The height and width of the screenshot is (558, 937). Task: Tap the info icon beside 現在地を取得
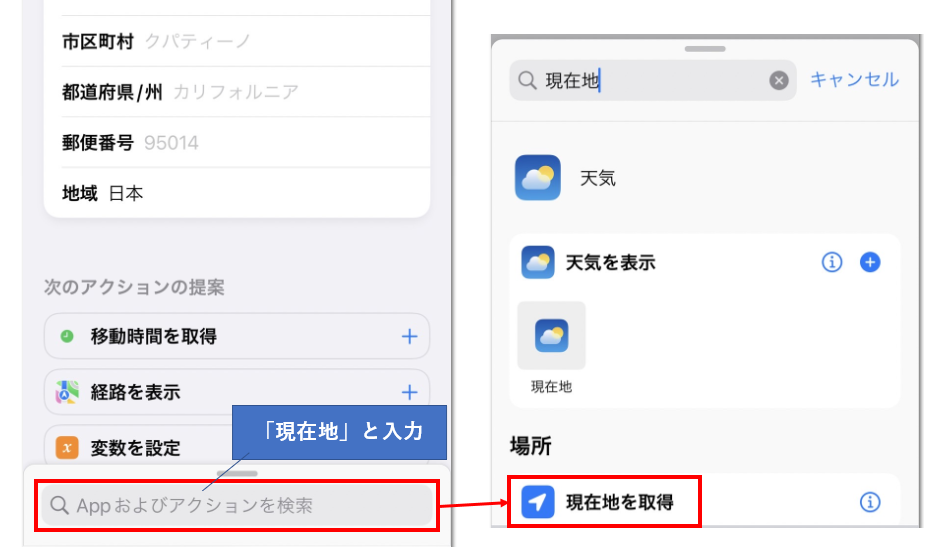point(869,502)
